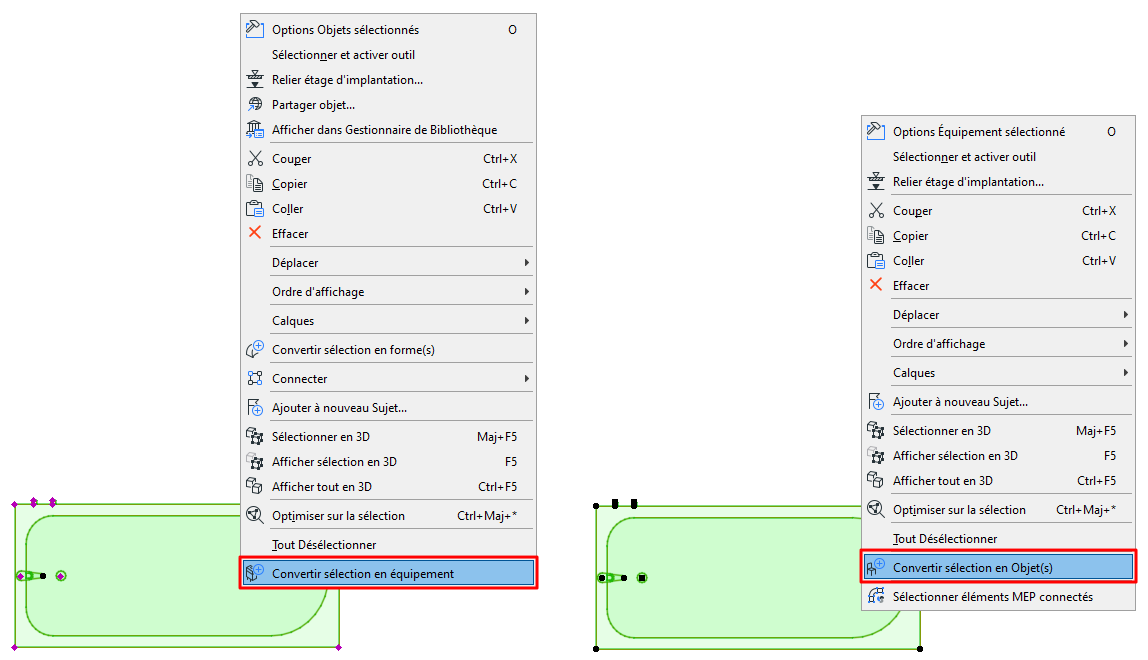Click the Ajouter à nouveau Sujet icon in left menu
Screen dimensions: 1148x660
[255, 407]
